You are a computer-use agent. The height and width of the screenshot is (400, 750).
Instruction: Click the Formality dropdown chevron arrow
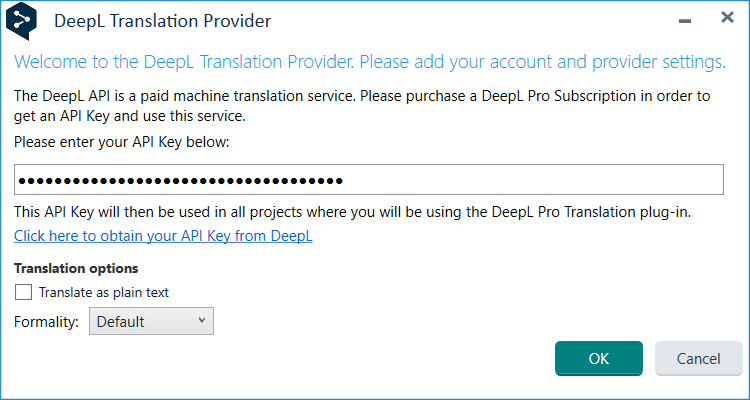201,320
